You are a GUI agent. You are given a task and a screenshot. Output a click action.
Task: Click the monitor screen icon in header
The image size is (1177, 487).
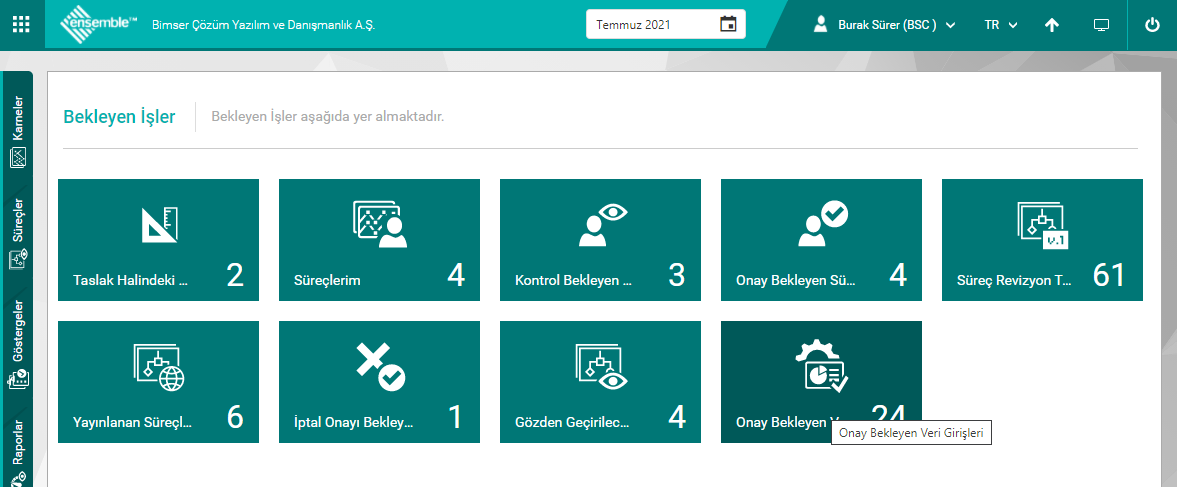point(1101,25)
